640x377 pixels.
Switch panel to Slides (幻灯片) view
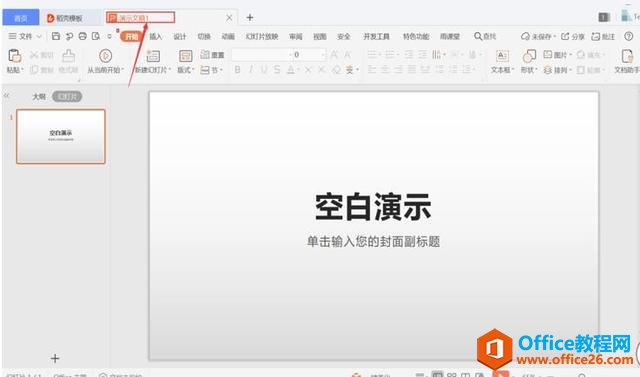67,97
